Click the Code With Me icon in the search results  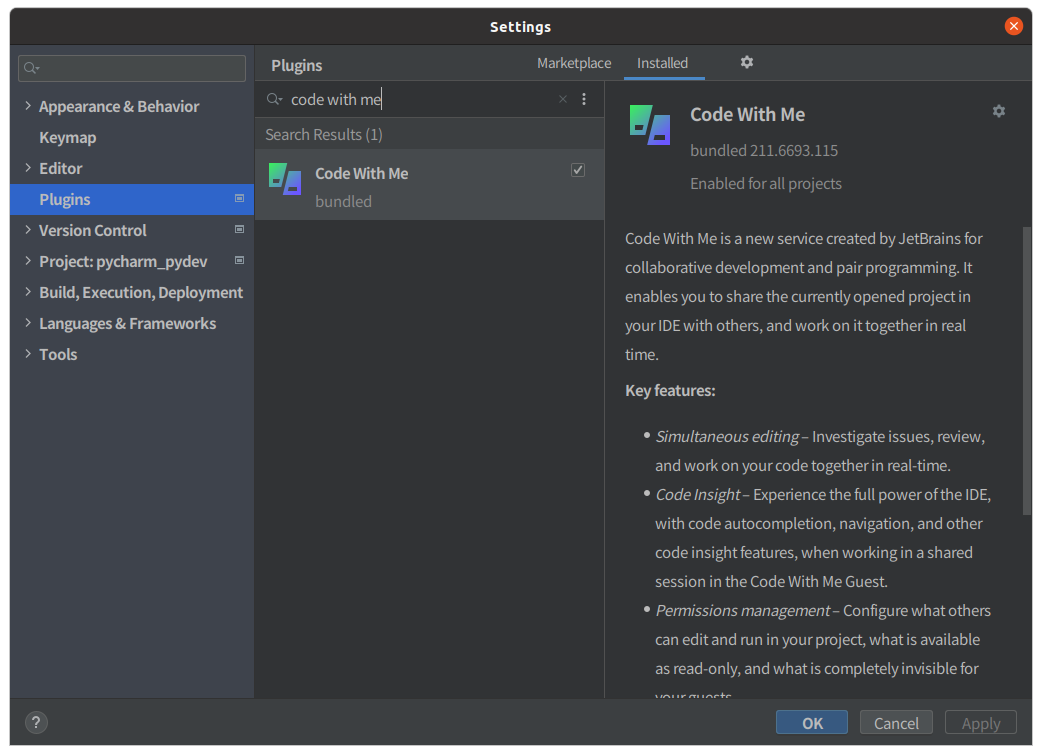click(285, 179)
